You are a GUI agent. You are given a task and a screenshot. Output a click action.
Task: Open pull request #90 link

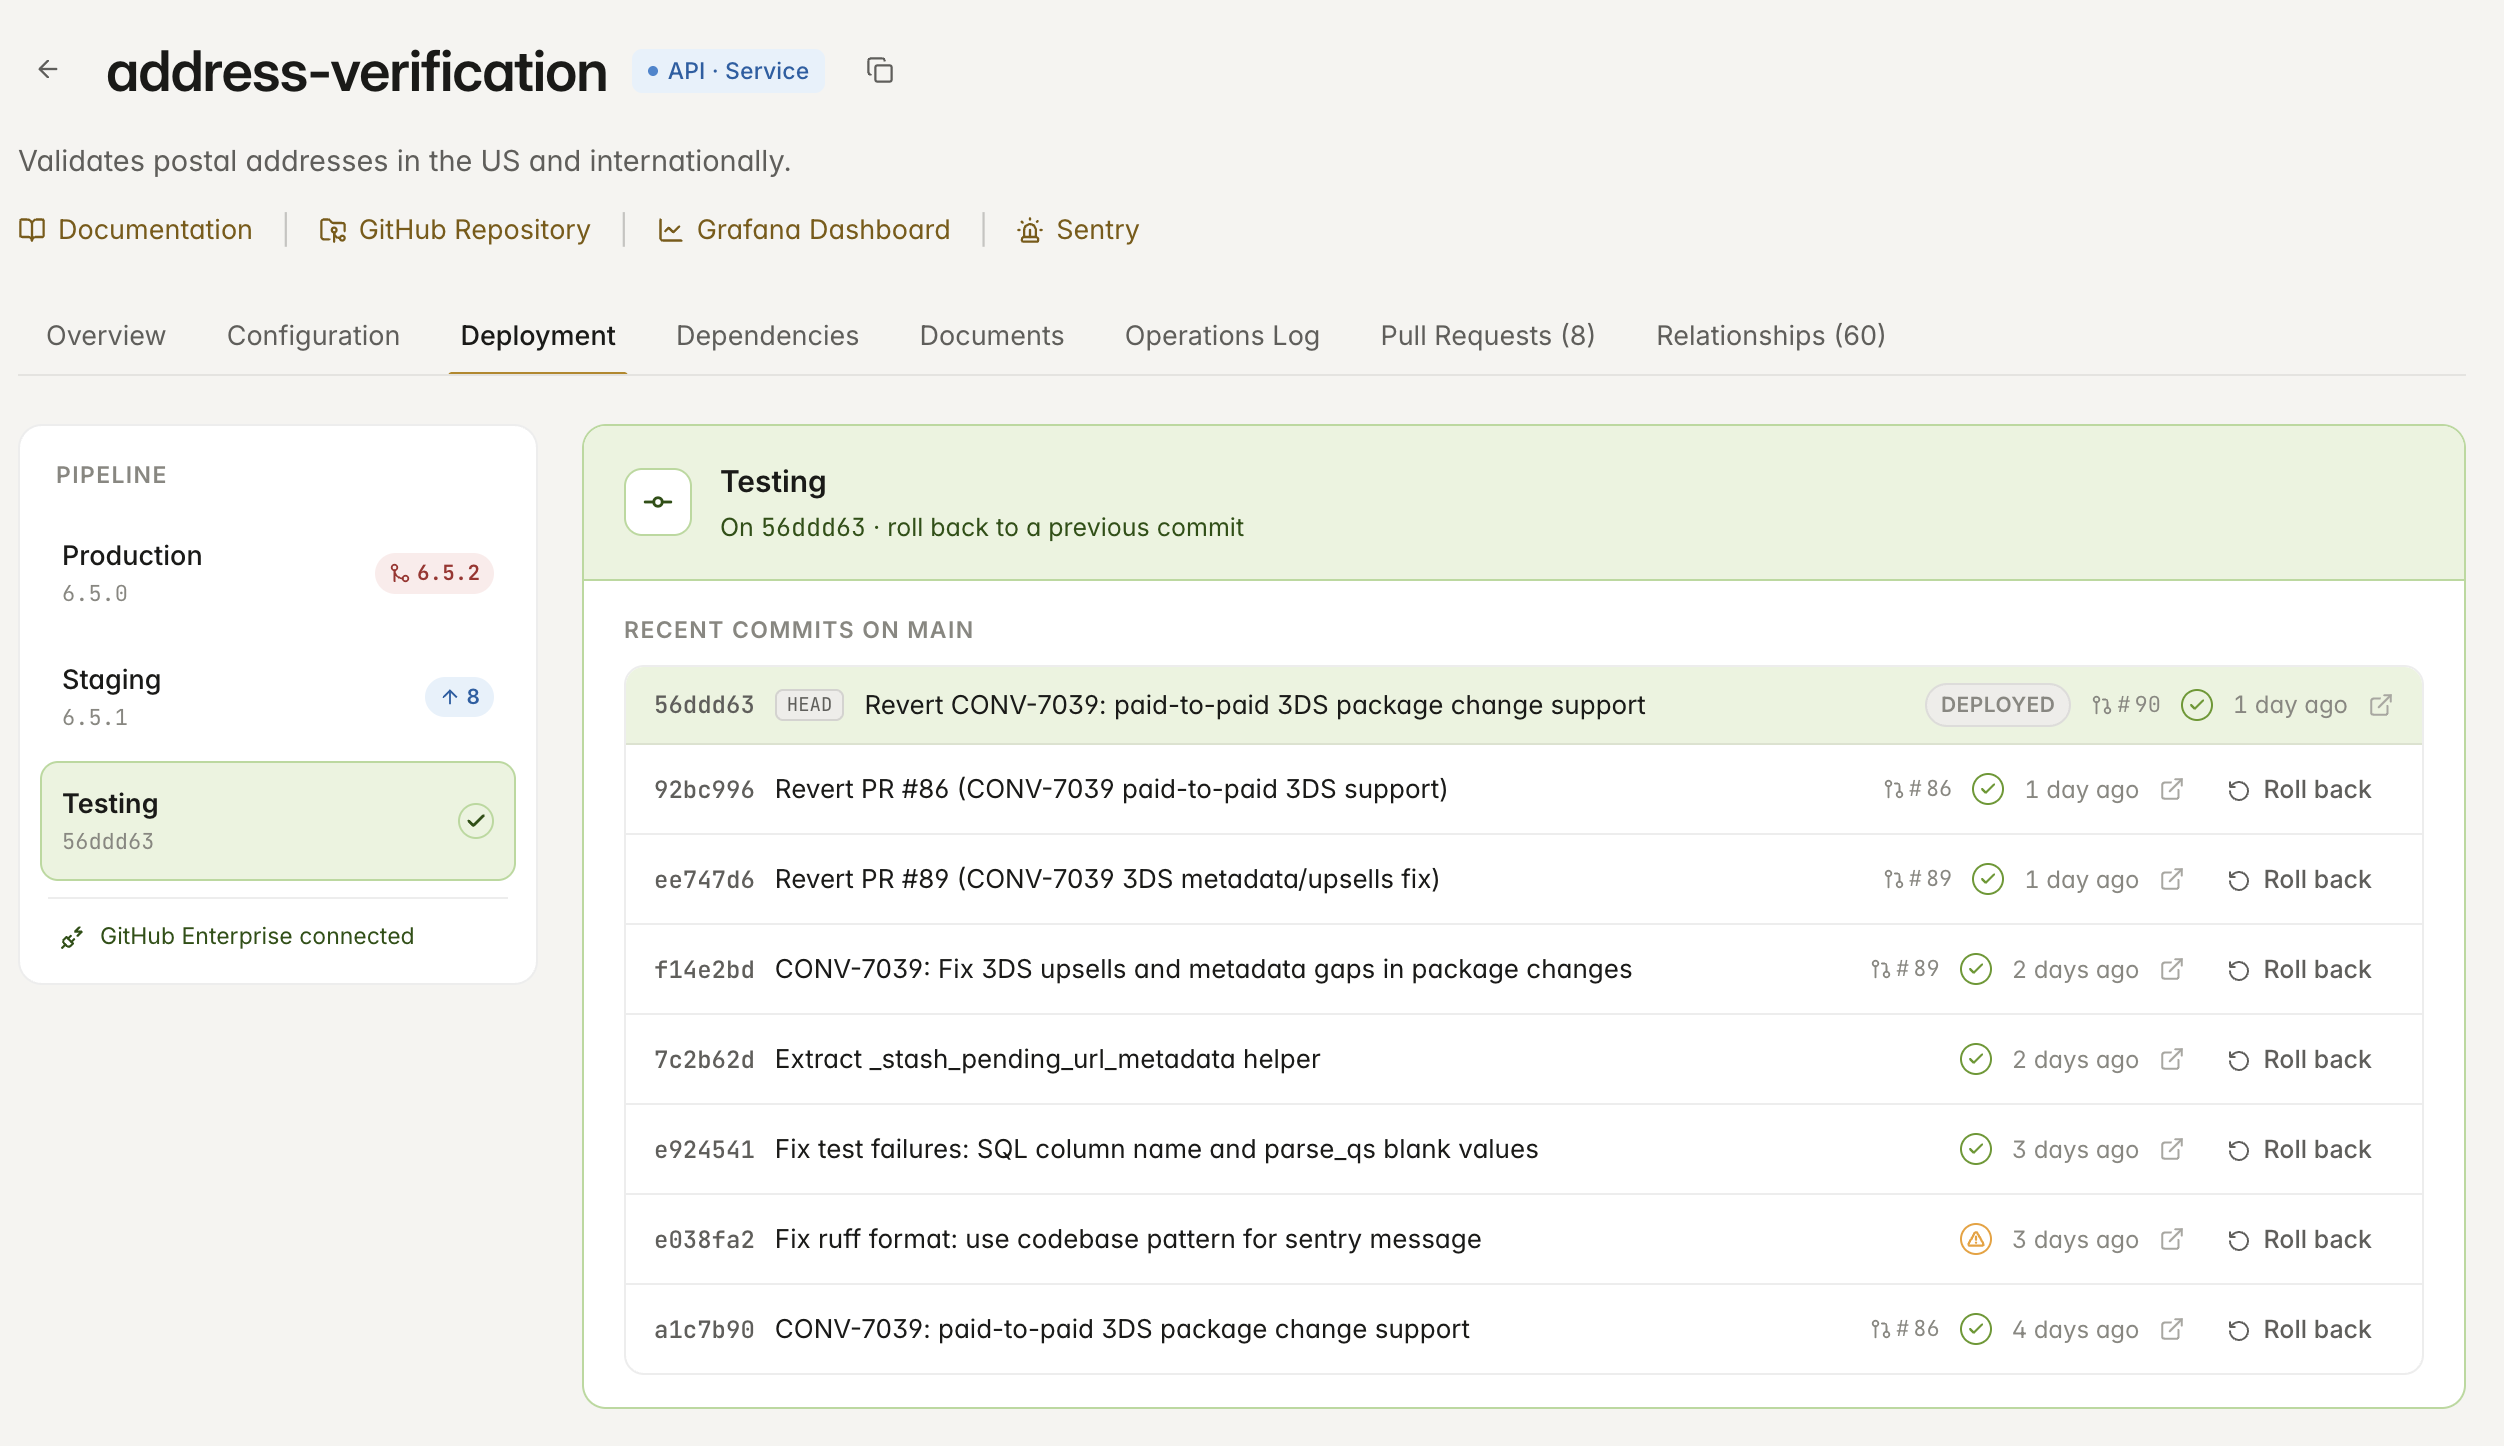(x=2126, y=705)
